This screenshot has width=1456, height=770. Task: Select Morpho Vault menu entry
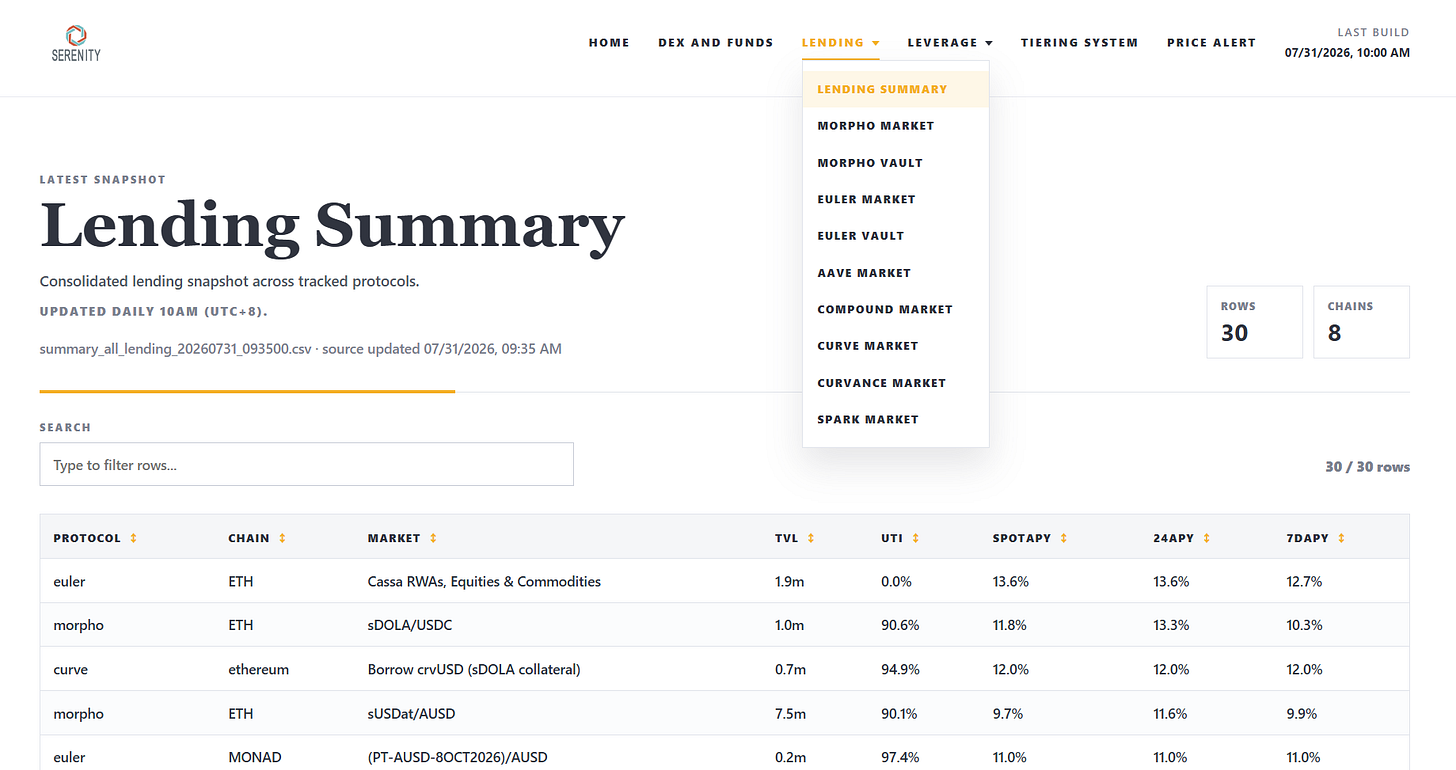pos(896,163)
